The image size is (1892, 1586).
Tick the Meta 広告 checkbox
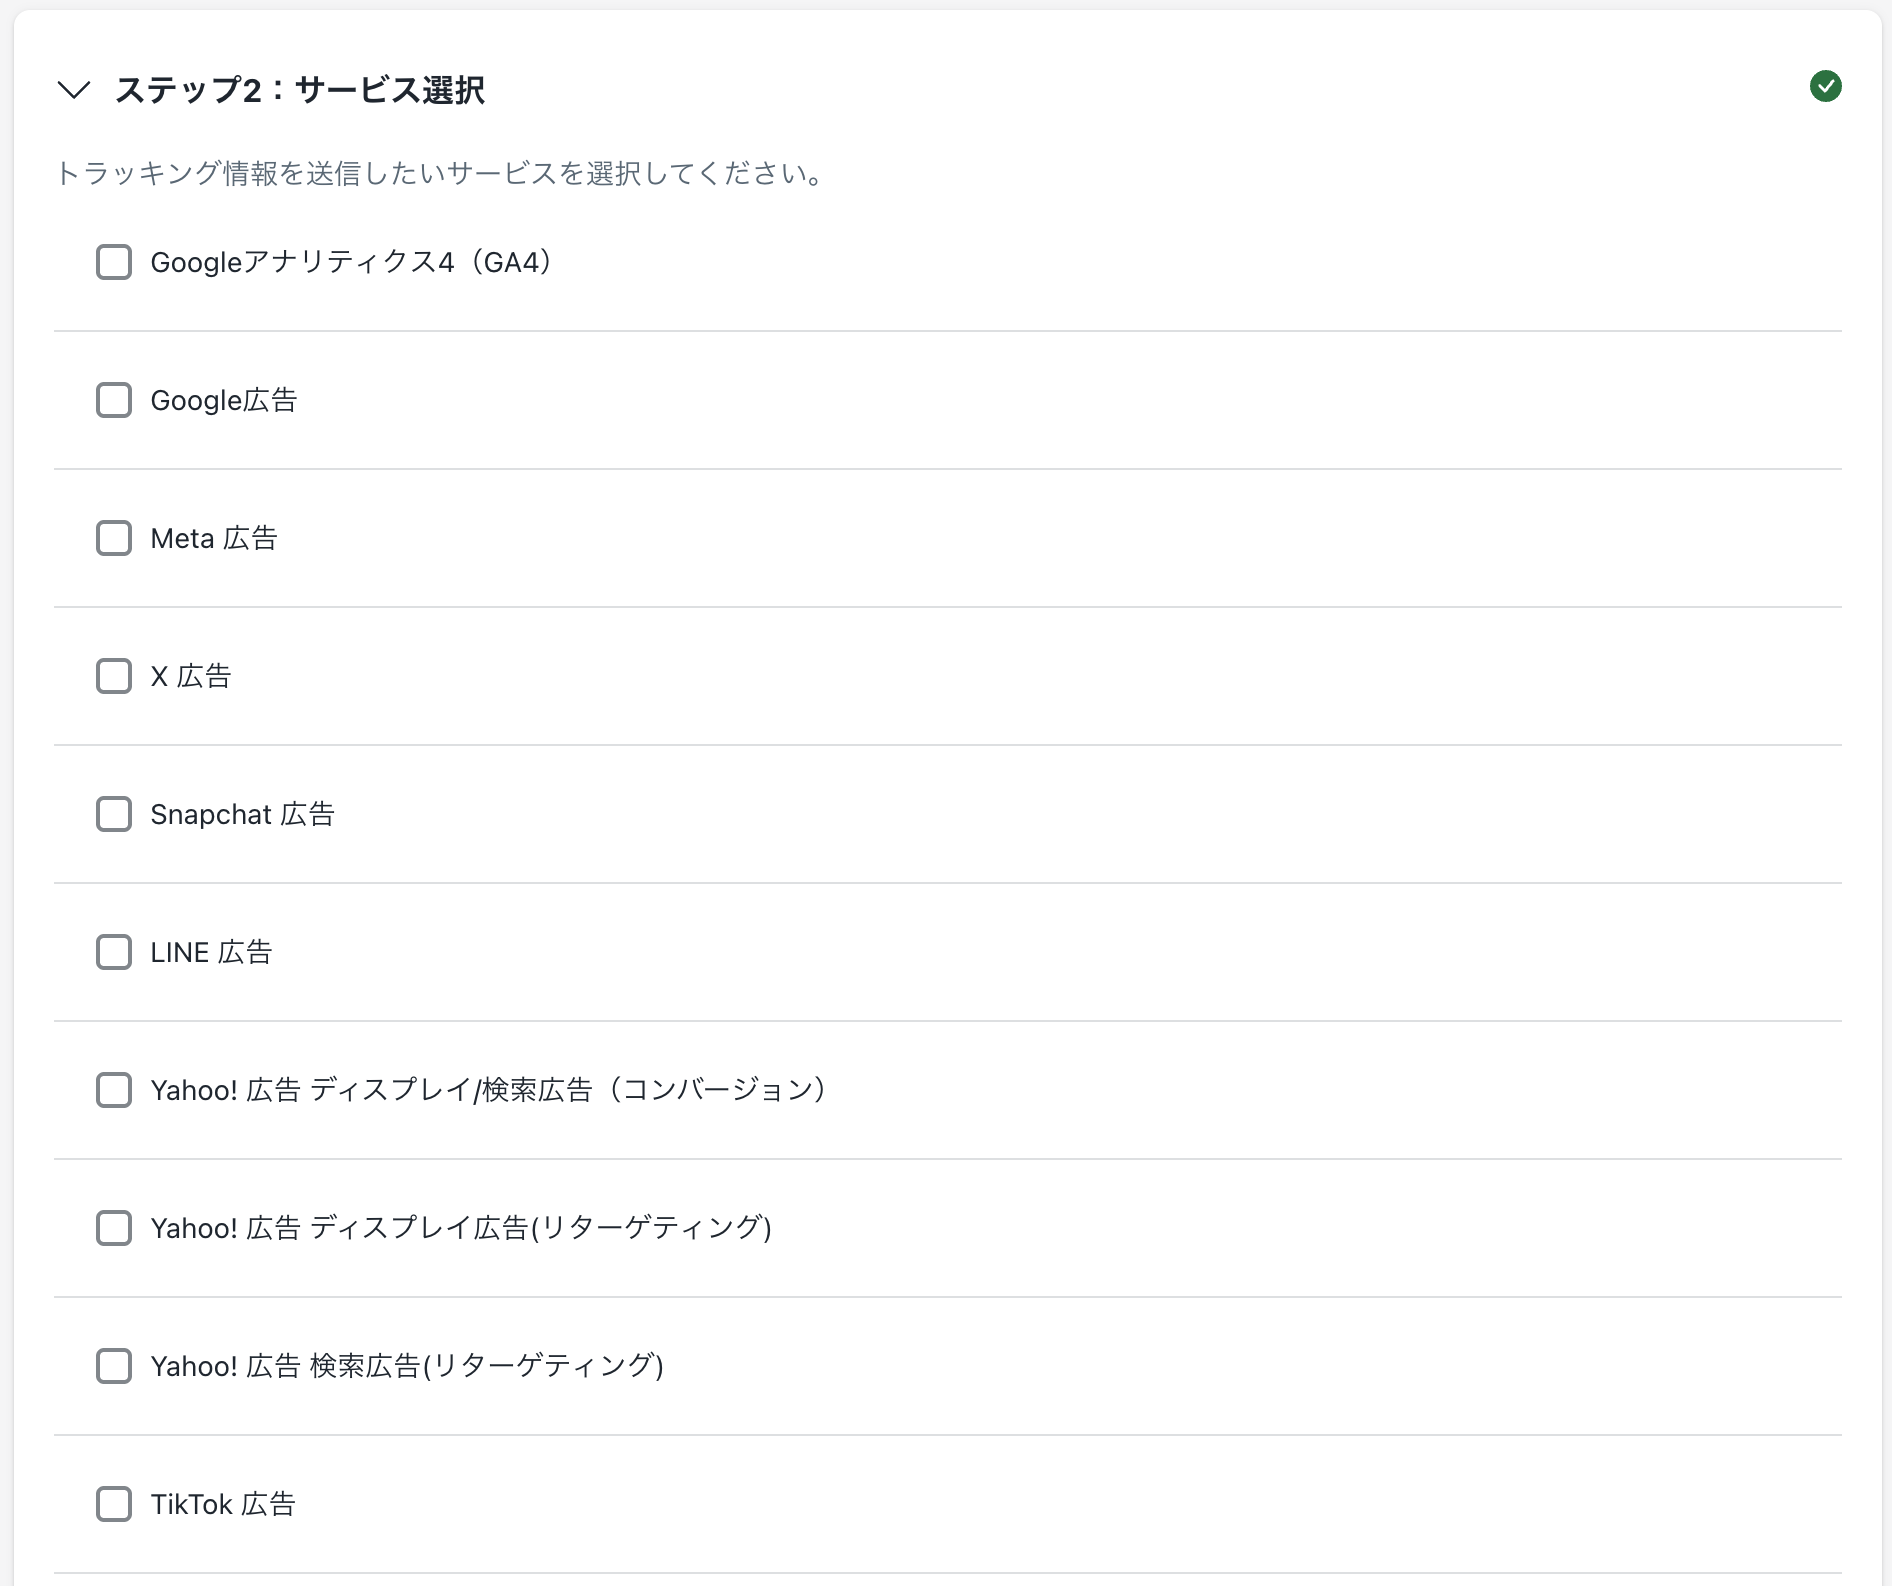[x=114, y=538]
